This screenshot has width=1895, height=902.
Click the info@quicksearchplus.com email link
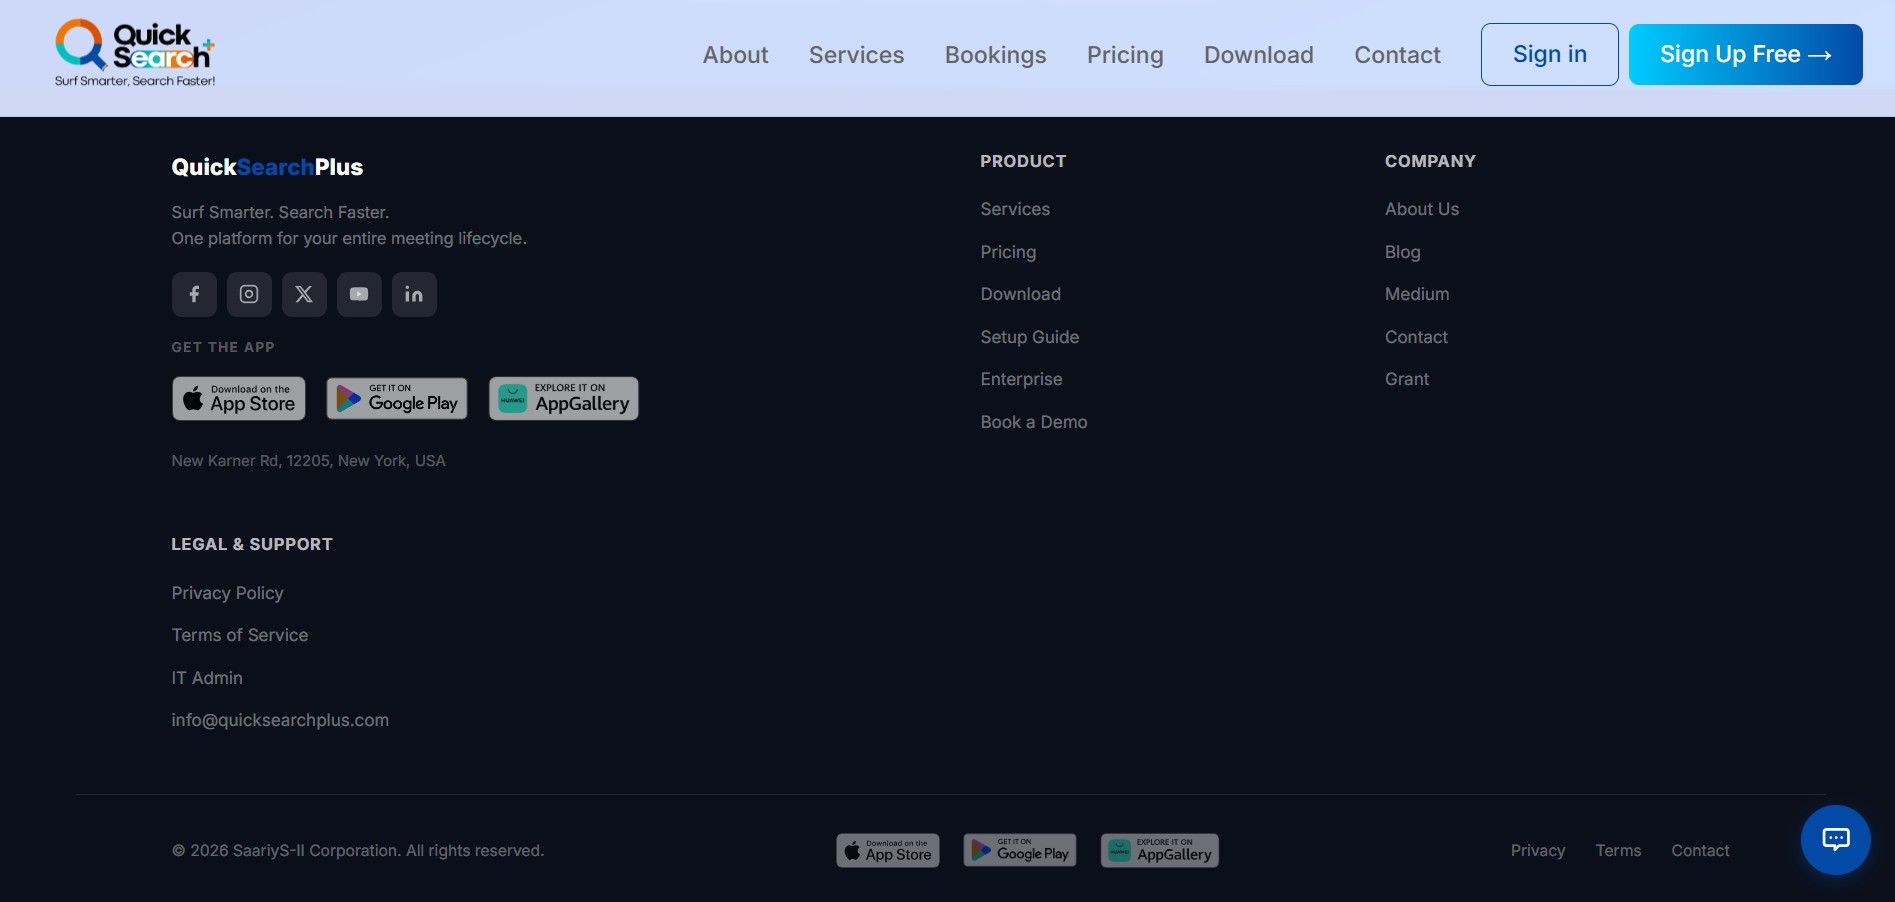(279, 720)
